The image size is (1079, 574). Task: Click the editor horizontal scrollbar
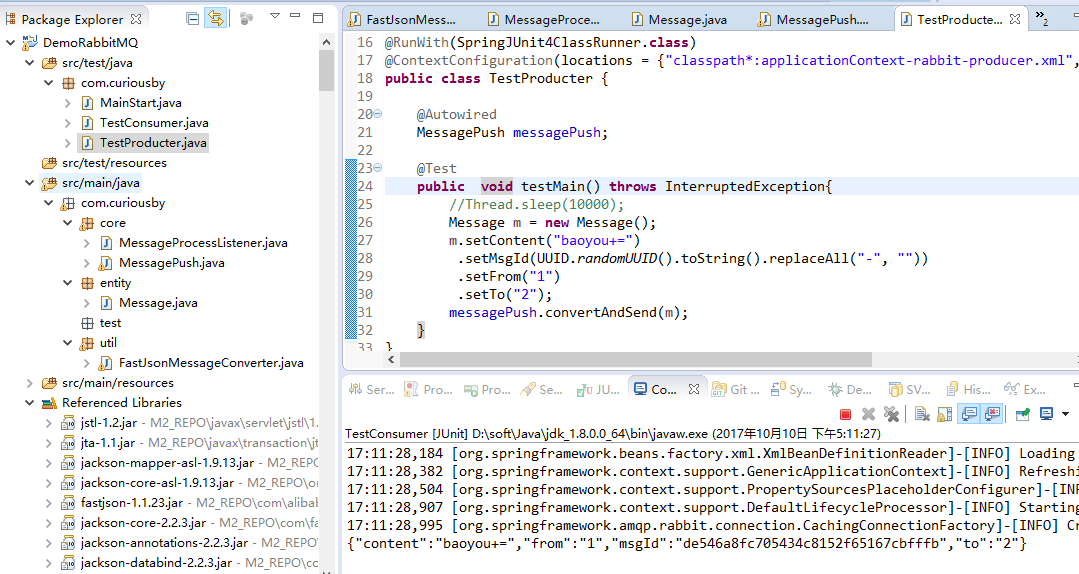pos(610,359)
